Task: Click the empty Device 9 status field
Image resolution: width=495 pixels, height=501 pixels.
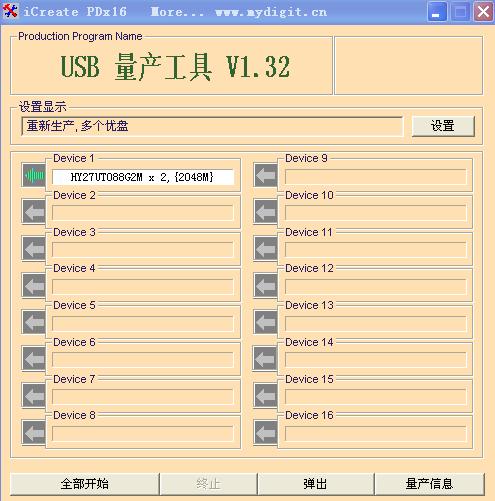Action: point(375,177)
